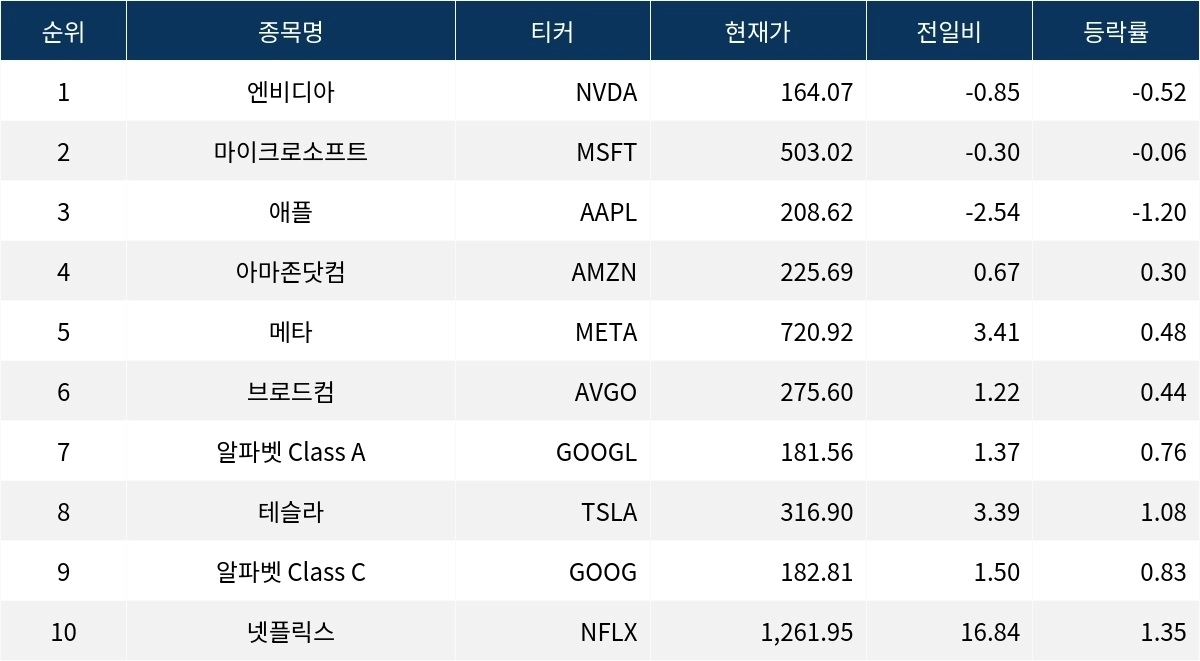
Task: Select the 브로드컴 stock name
Action: coord(290,392)
